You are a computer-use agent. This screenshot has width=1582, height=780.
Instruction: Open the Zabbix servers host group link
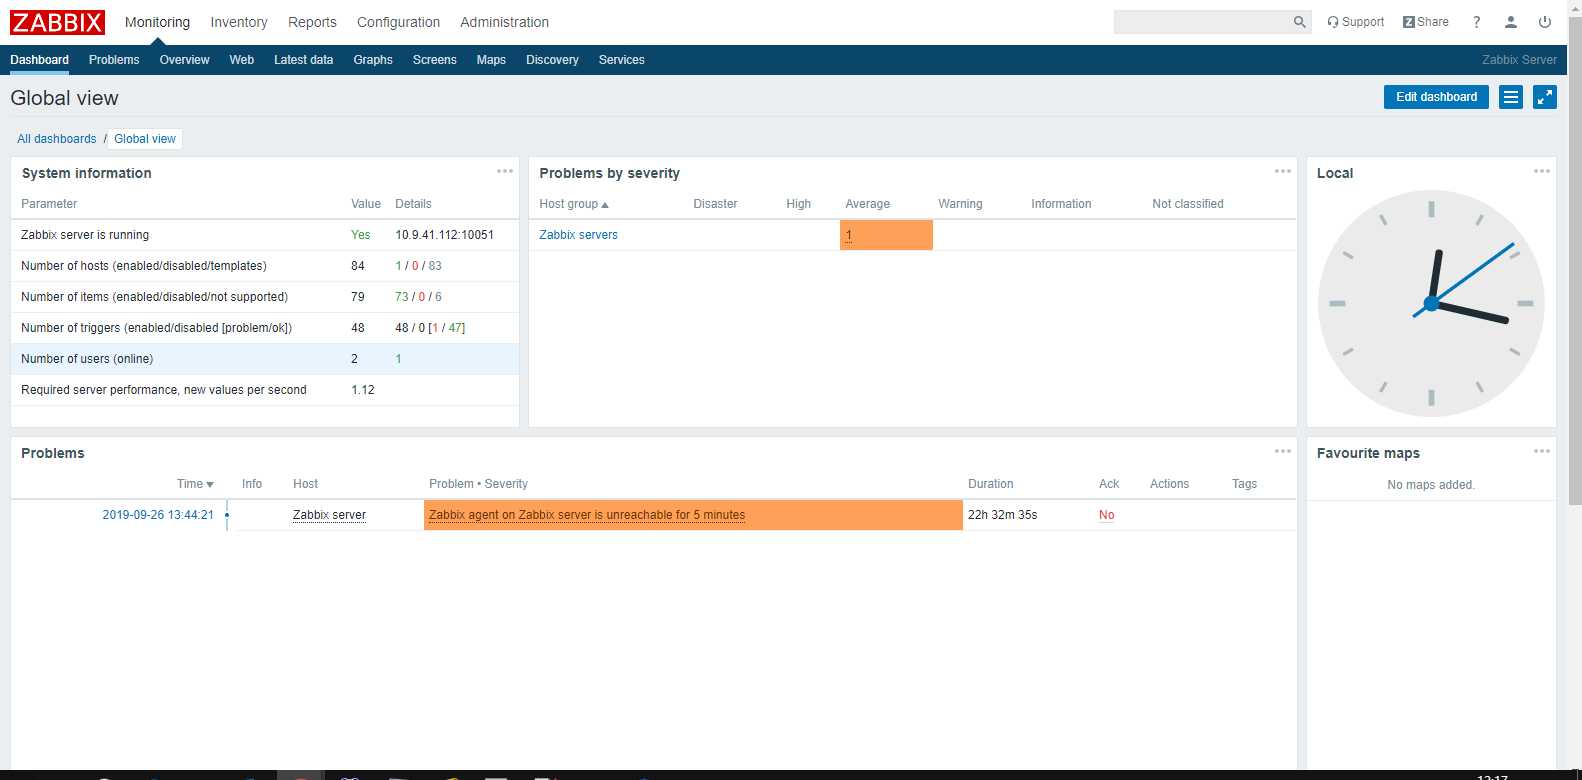[x=578, y=235]
